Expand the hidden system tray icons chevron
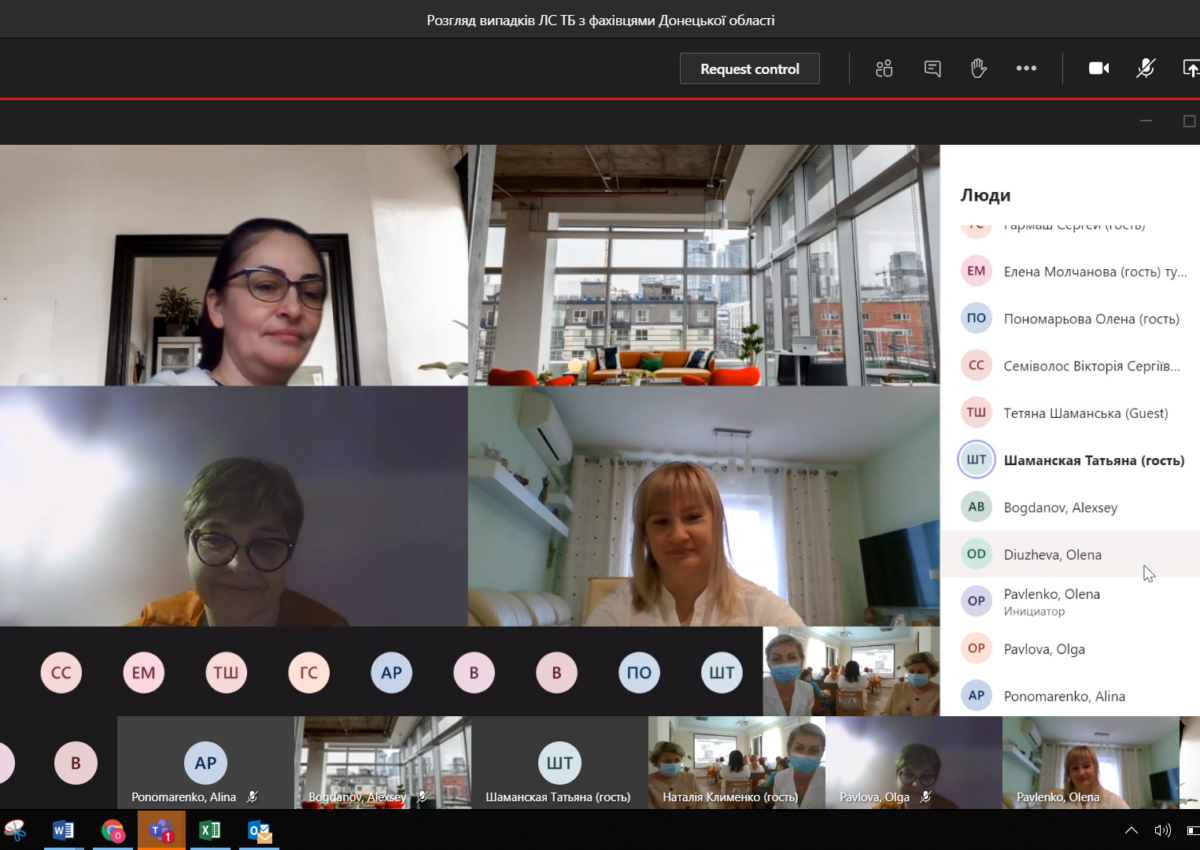 click(x=1131, y=830)
